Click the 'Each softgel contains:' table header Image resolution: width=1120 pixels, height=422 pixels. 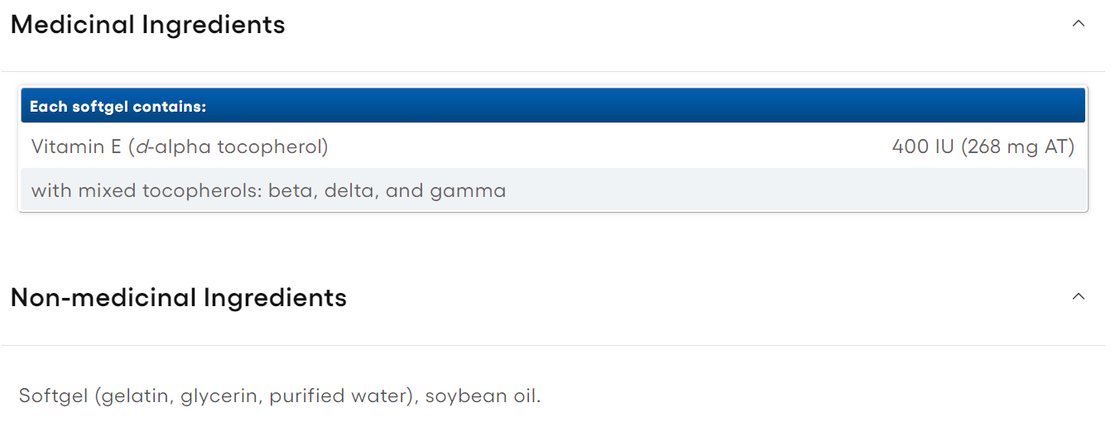(118, 106)
